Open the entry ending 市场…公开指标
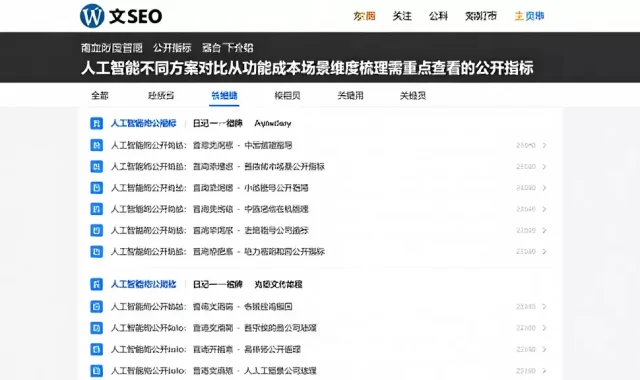This screenshot has width=640, height=380. (218, 167)
